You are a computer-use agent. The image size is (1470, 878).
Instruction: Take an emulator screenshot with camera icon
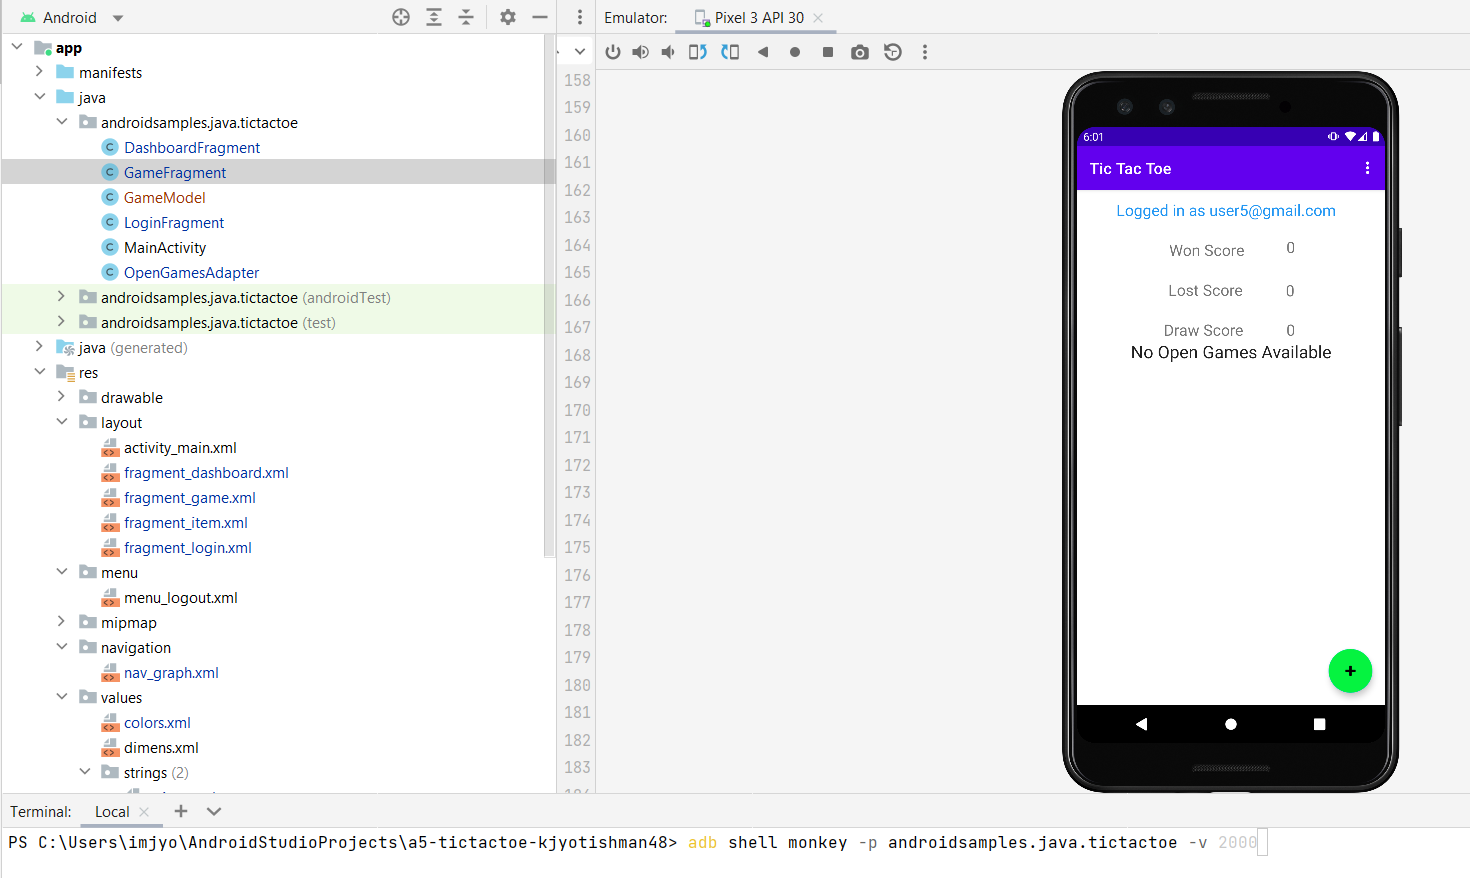pyautogui.click(x=860, y=52)
